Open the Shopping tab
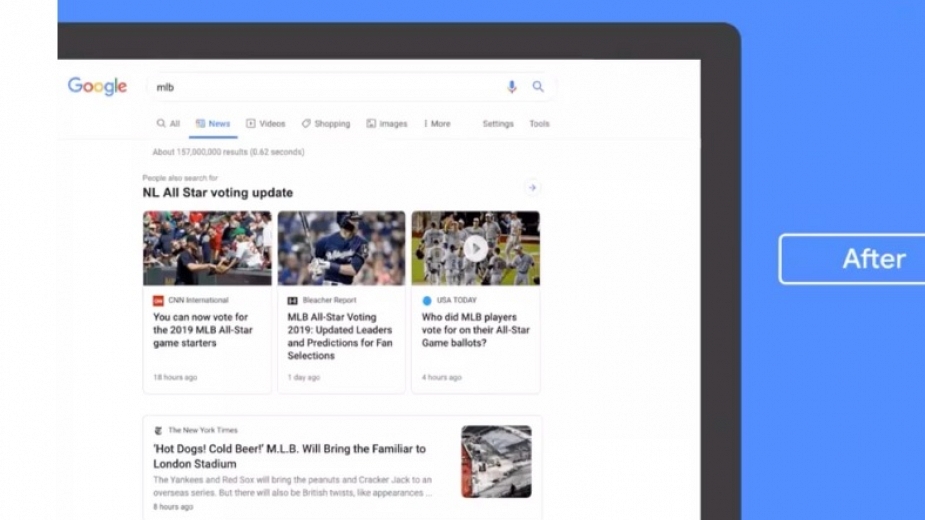 [x=326, y=123]
